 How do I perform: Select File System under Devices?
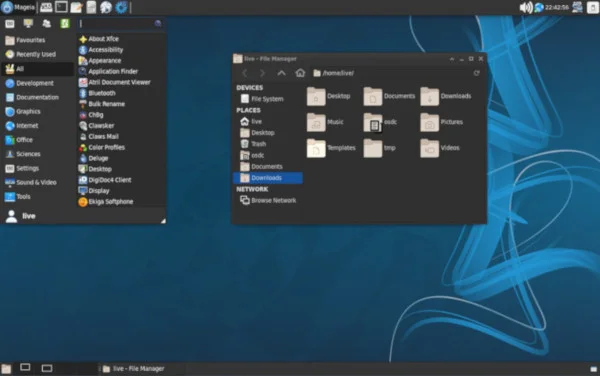point(267,99)
